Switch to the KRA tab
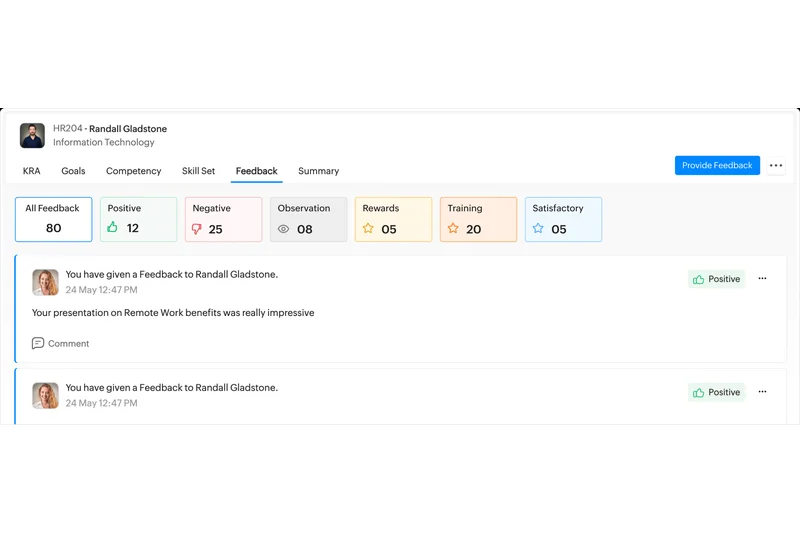This screenshot has height=533, width=800. pos(32,171)
